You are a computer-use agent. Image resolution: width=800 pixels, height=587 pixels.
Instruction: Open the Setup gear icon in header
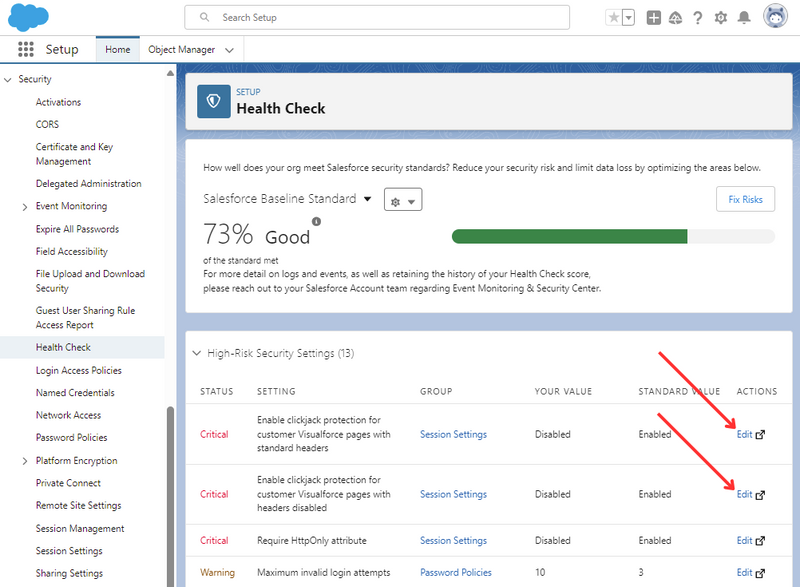point(720,18)
